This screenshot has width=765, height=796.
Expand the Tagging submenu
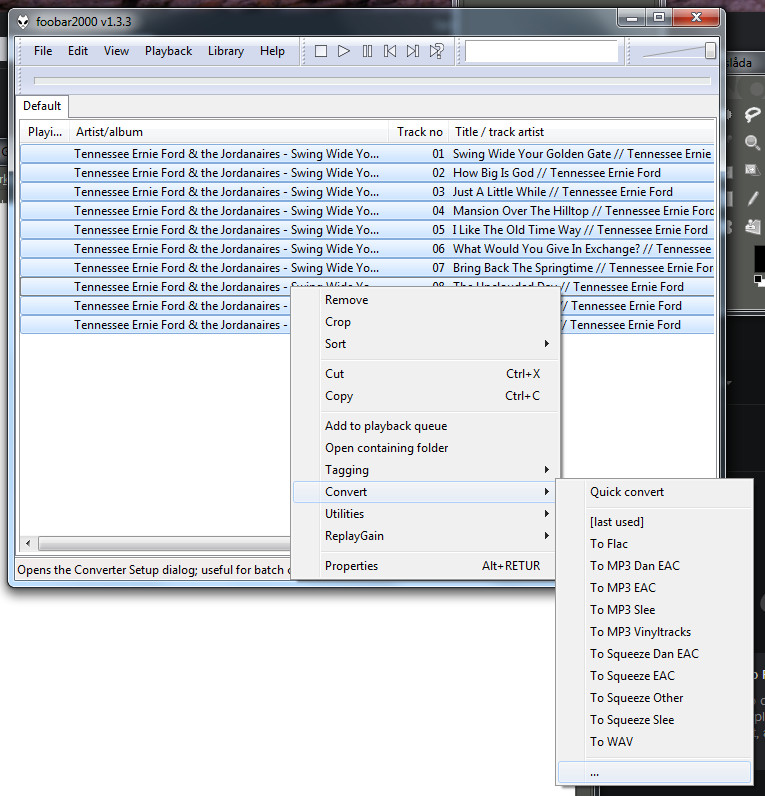426,470
